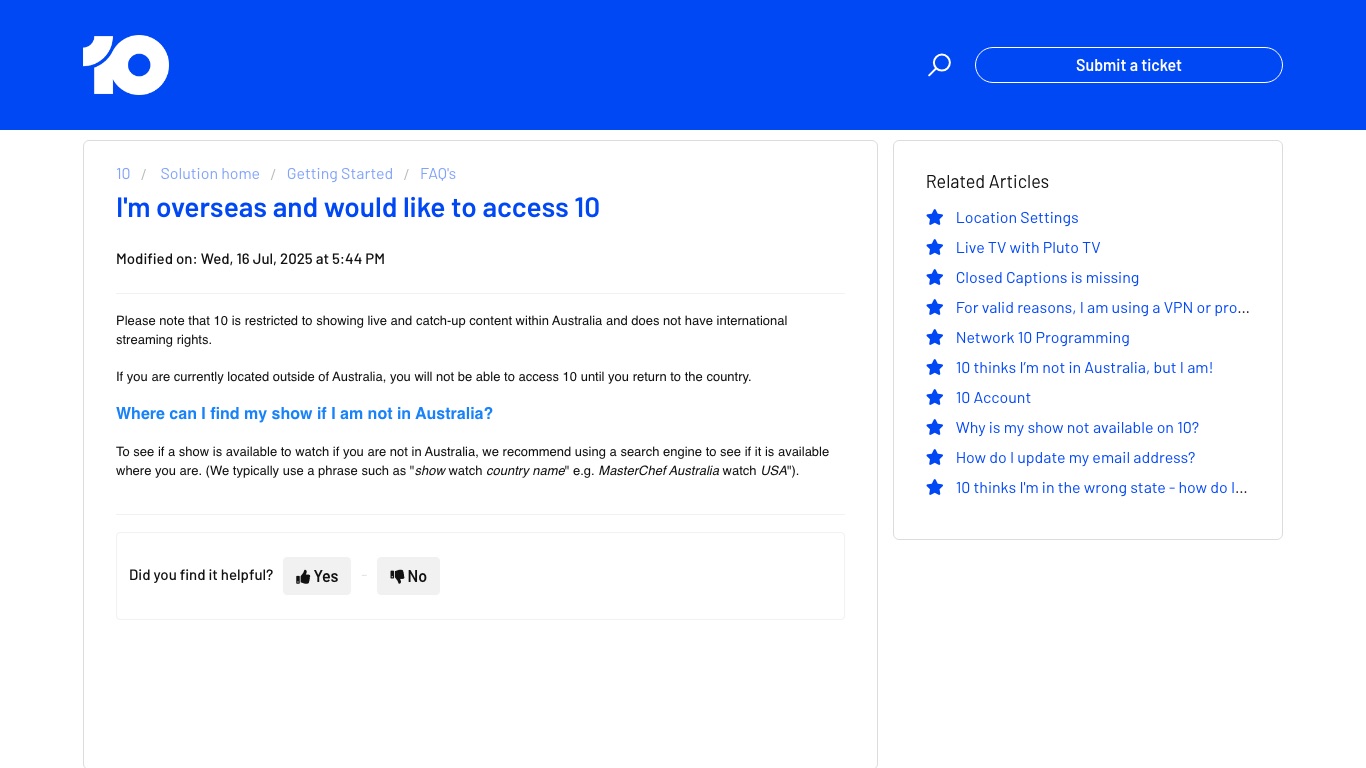1366x768 pixels.
Task: Click star icon beside Location Settings
Action: click(935, 217)
